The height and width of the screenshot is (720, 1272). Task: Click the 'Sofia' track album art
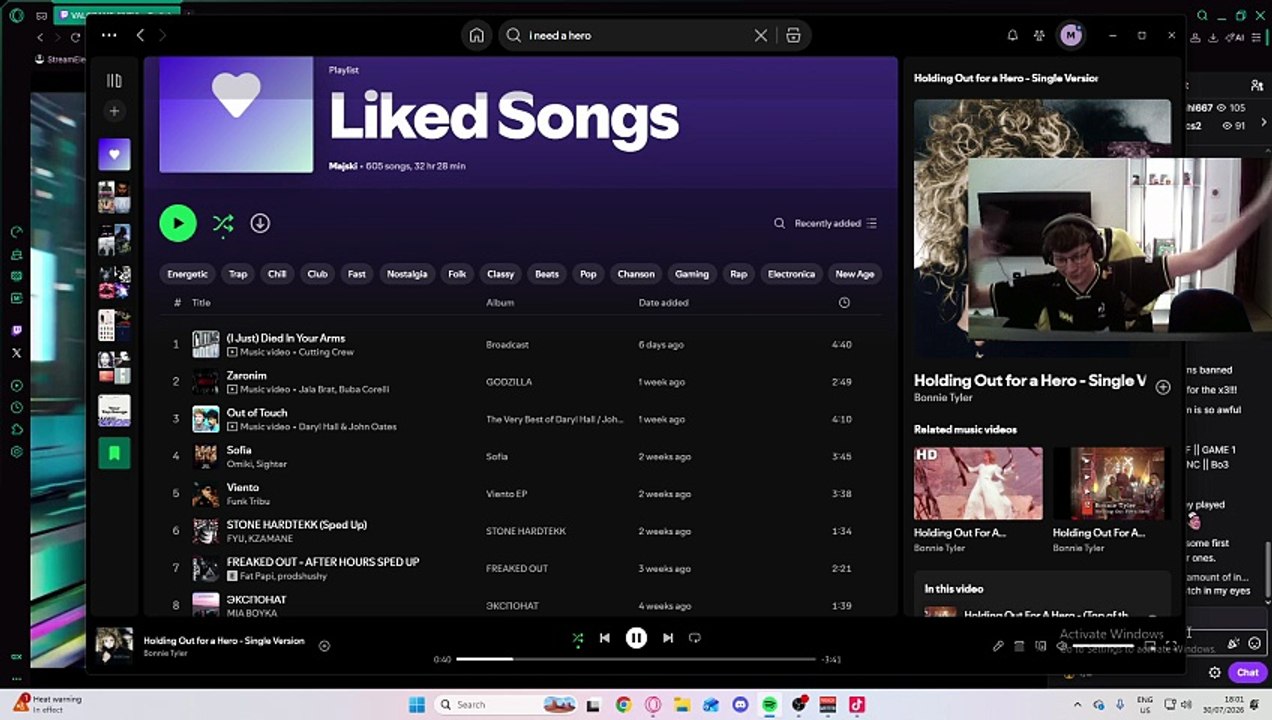point(206,456)
